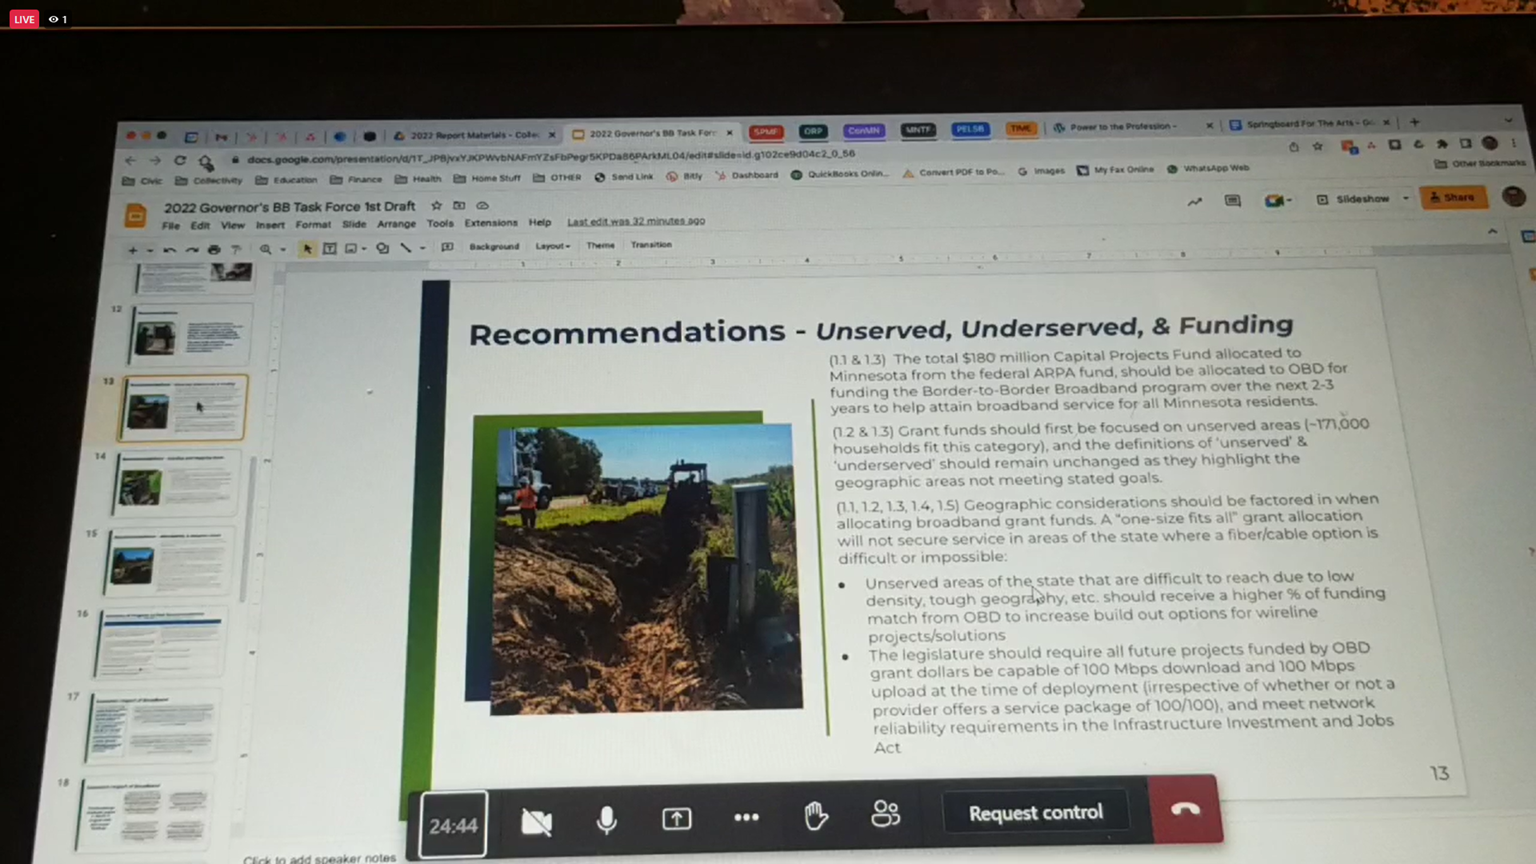Switch to 2022 Report Materials browser tab
The image size is (1536, 864).
(472, 135)
